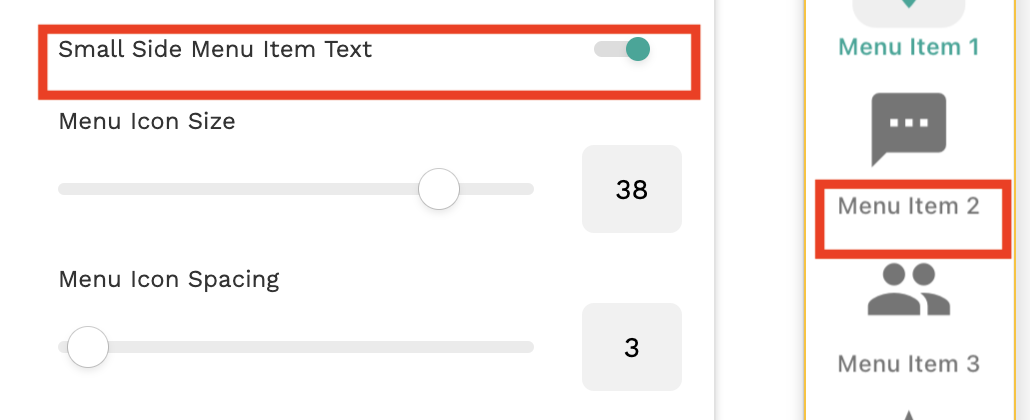Click the chat bubble icon above Menu Item 2

click(908, 127)
